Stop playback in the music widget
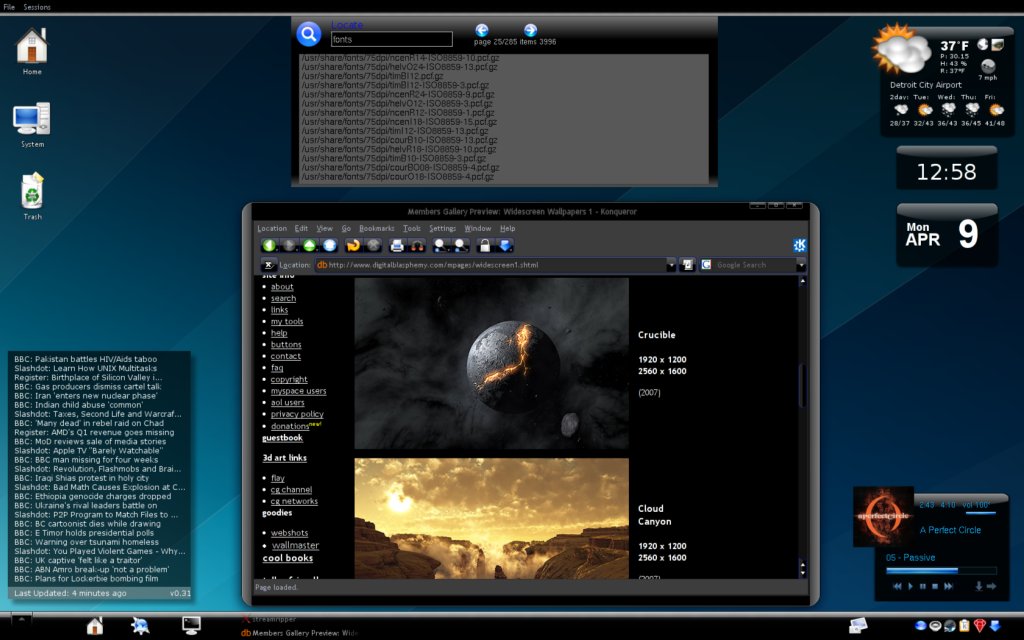Screen dimensions: 1024x640 pyautogui.click(x=935, y=586)
